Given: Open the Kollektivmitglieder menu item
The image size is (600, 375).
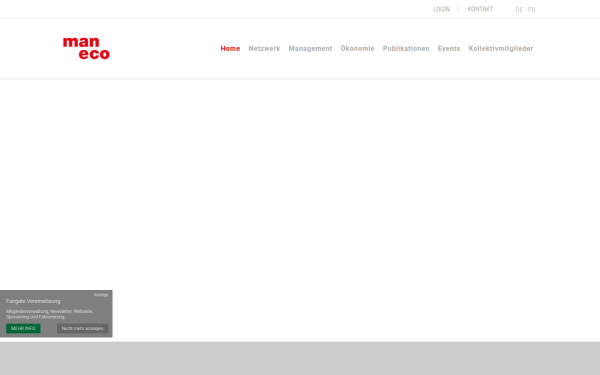Looking at the screenshot, I should click(501, 49).
